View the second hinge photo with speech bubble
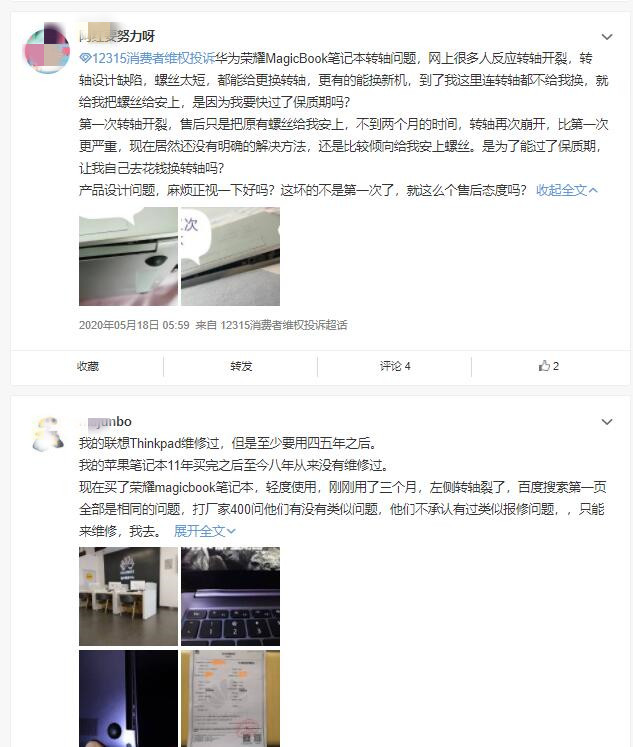This screenshot has height=747, width=633. pos(231,256)
